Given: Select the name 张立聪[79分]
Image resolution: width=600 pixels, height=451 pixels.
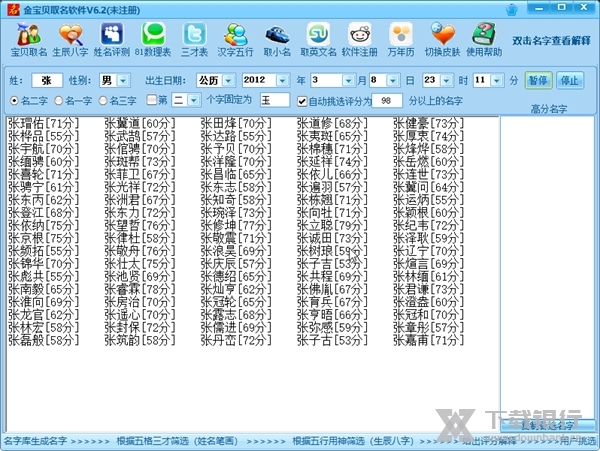Looking at the screenshot, I should click(x=332, y=225).
